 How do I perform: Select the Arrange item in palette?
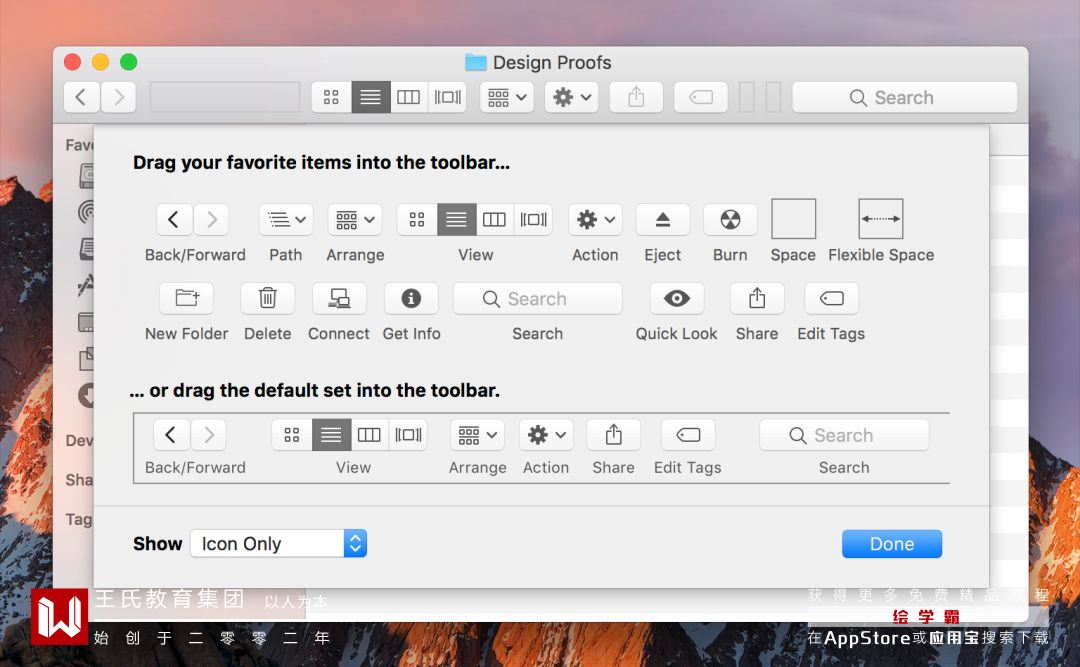(355, 220)
